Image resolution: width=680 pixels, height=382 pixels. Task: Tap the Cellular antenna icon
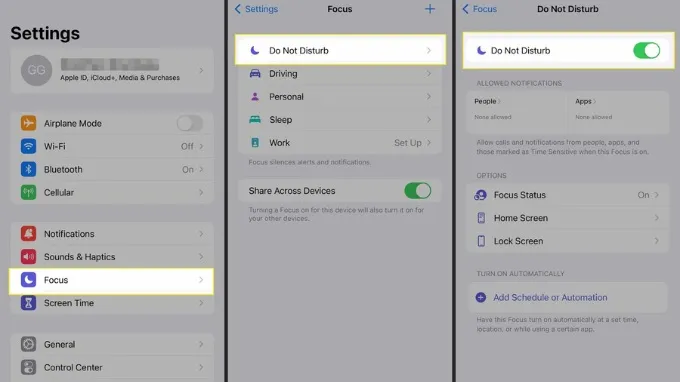click(x=28, y=192)
